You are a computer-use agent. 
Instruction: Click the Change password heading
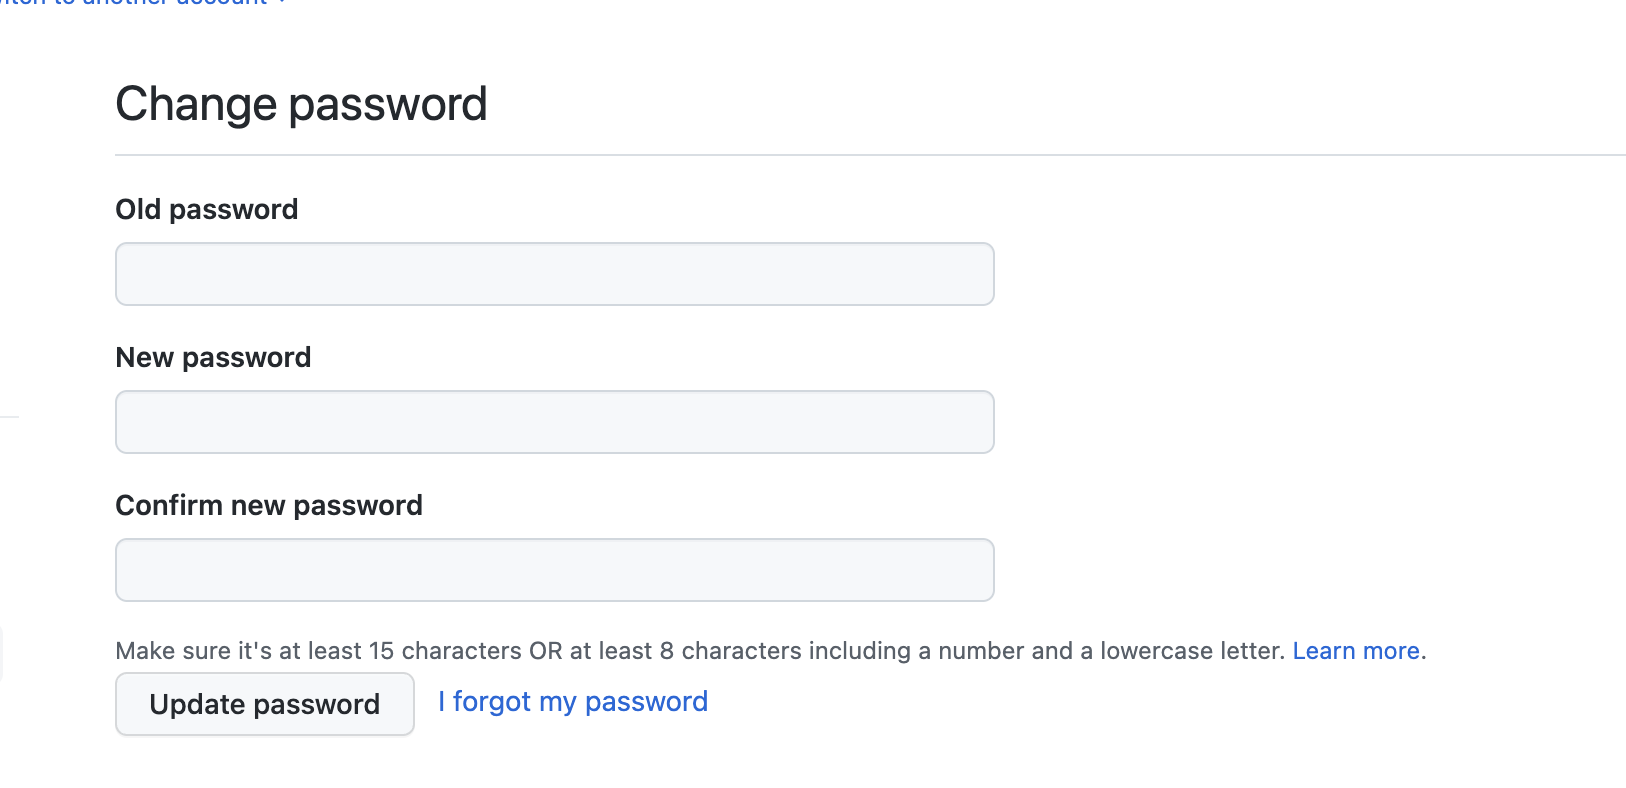click(301, 103)
